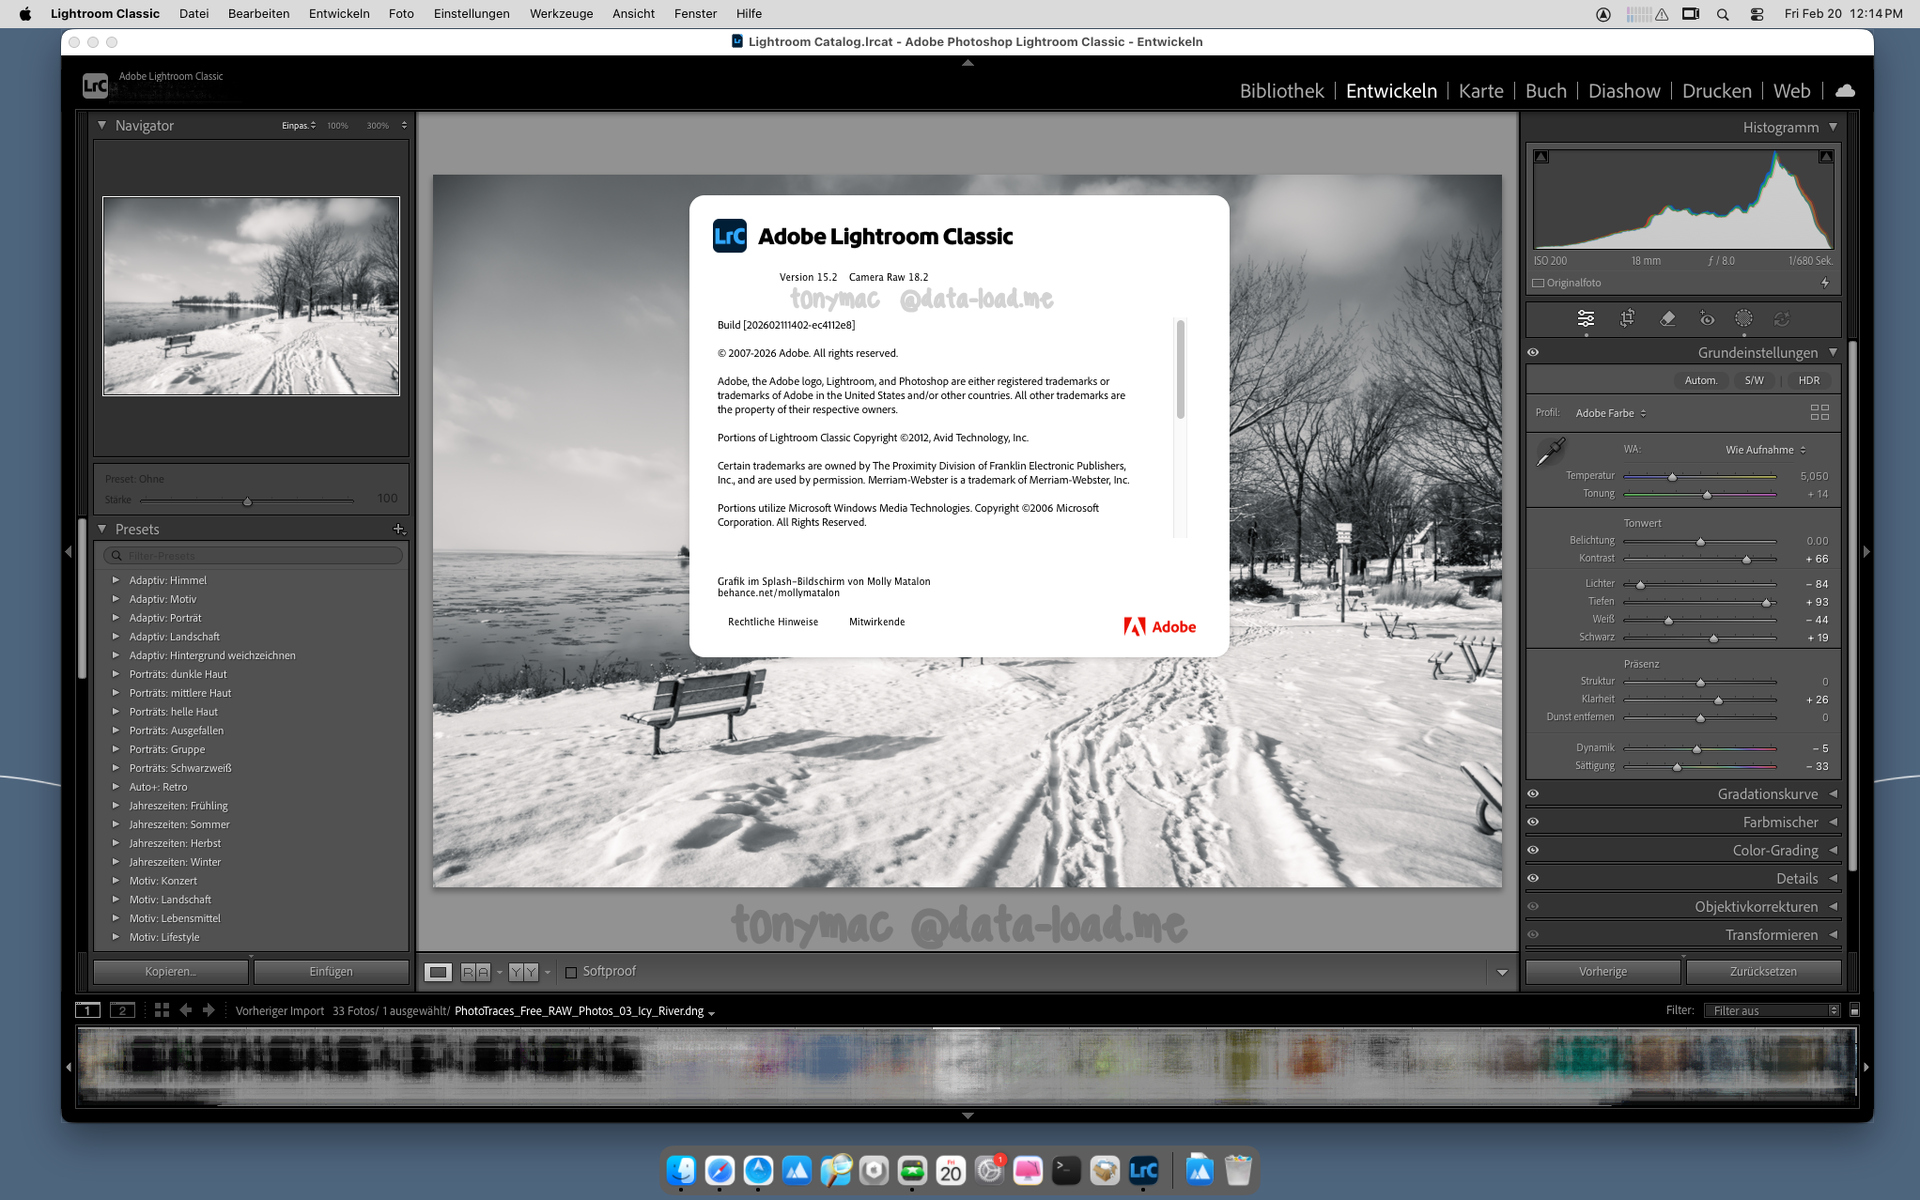The height and width of the screenshot is (1200, 1920).
Task: Open the Profil Adobe Farbe dropdown
Action: click(1610, 413)
